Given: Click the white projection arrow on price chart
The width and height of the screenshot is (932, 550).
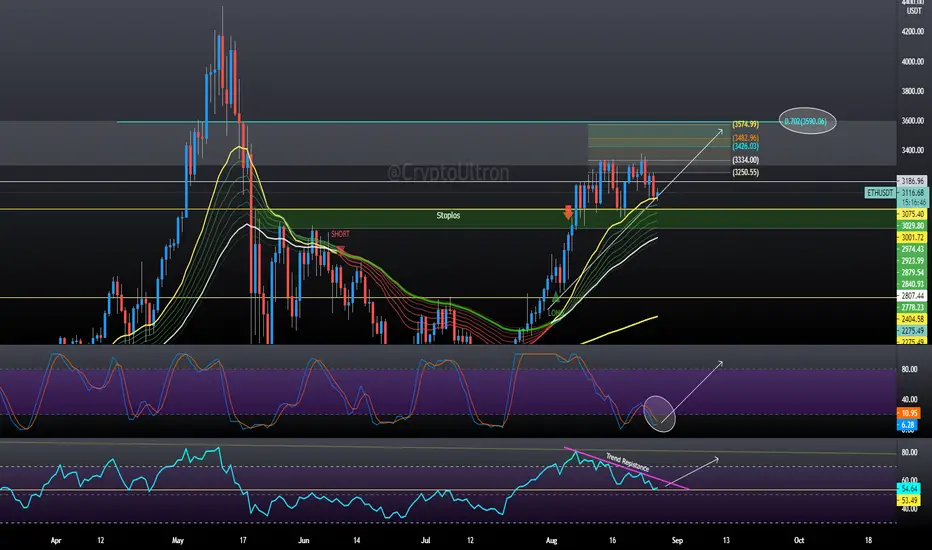Looking at the screenshot, I should point(688,164).
